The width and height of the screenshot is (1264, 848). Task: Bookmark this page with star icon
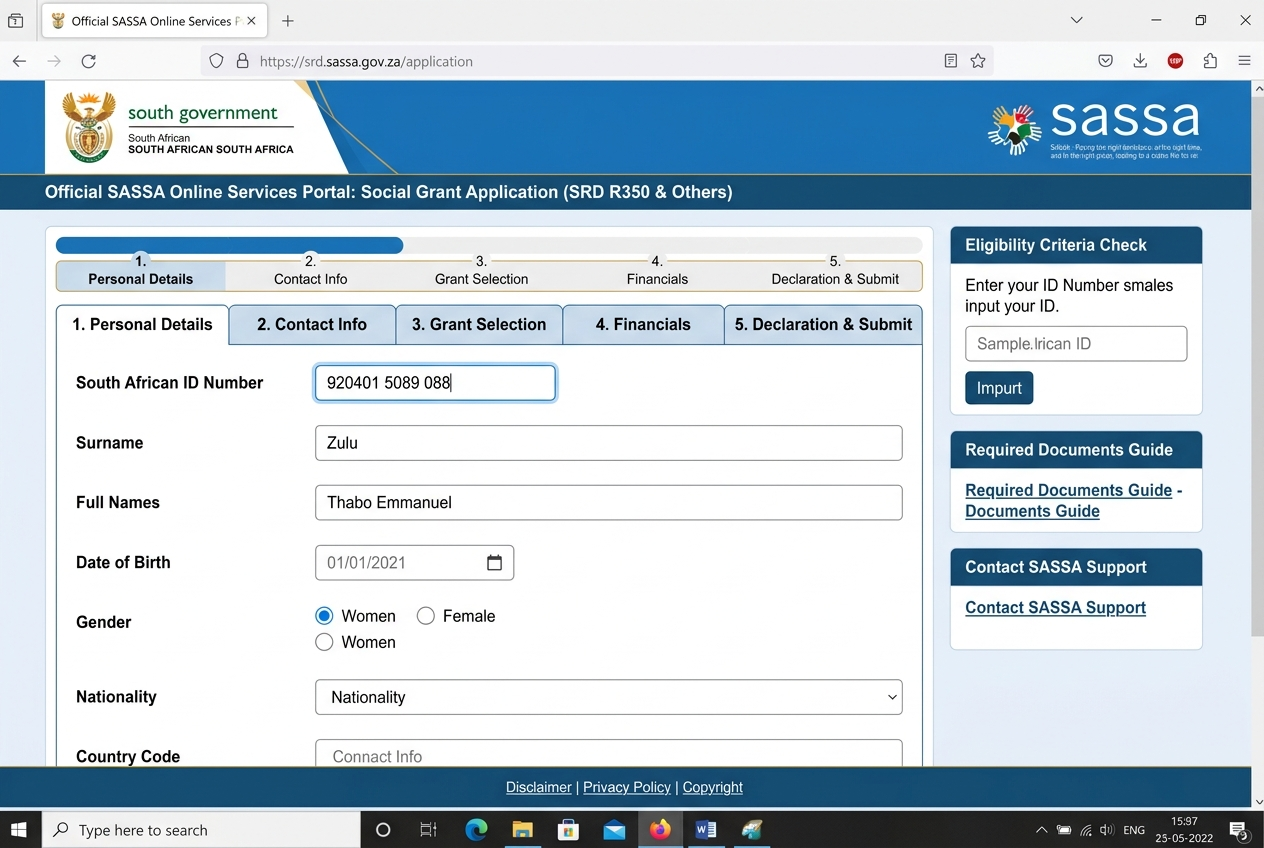978,61
